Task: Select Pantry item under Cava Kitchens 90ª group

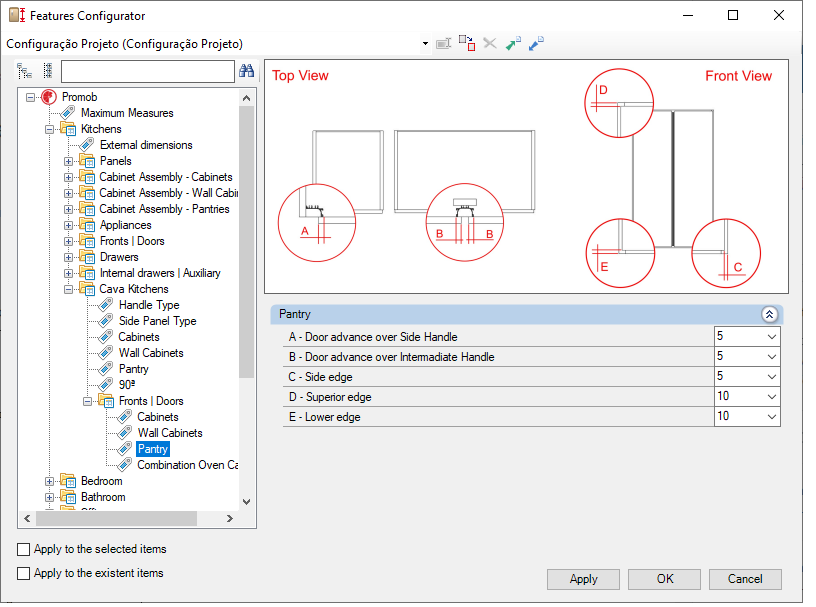Action: coord(133,369)
